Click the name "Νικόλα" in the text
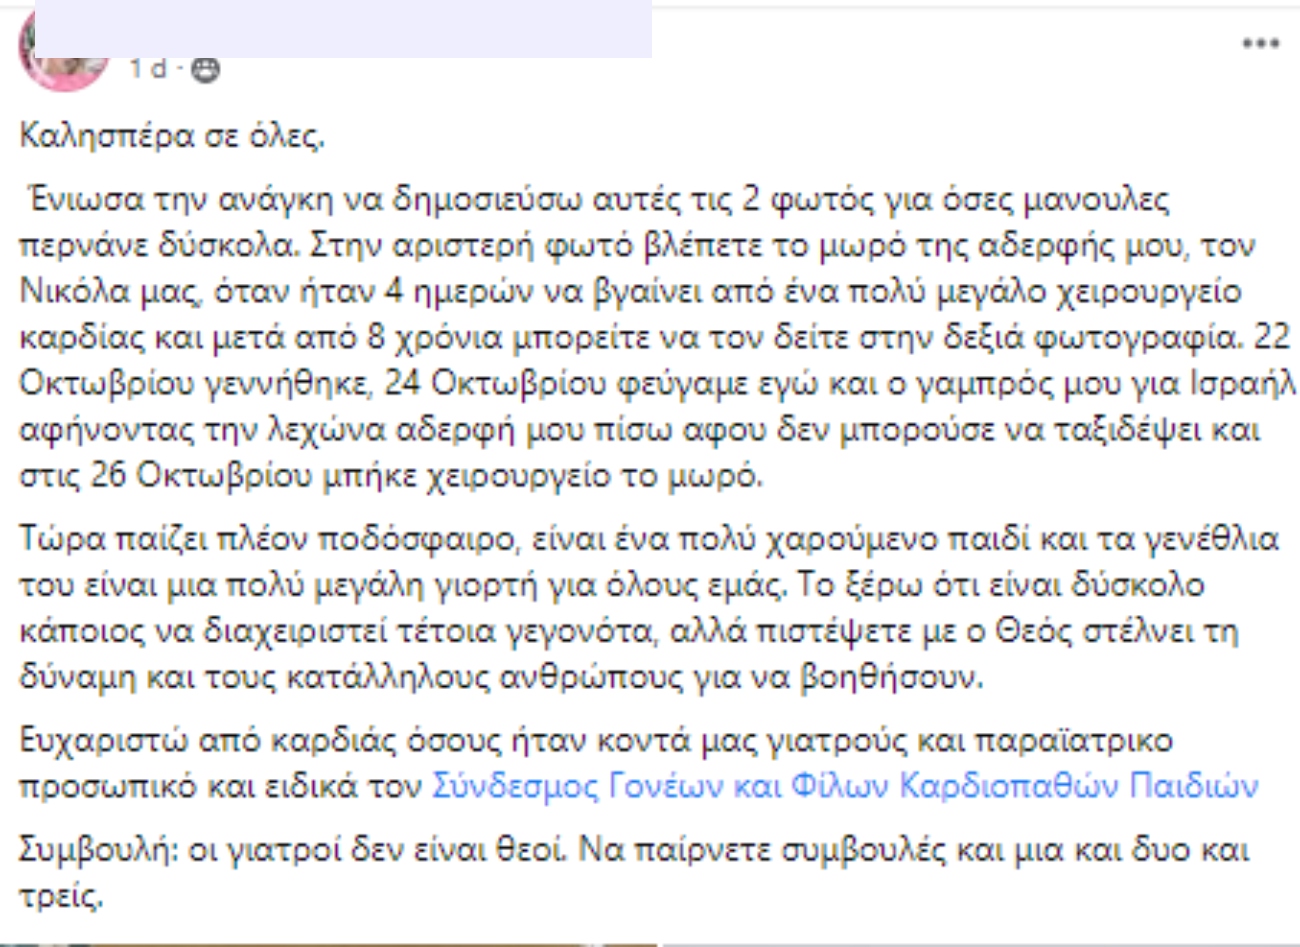This screenshot has height=947, width=1300. point(66,292)
